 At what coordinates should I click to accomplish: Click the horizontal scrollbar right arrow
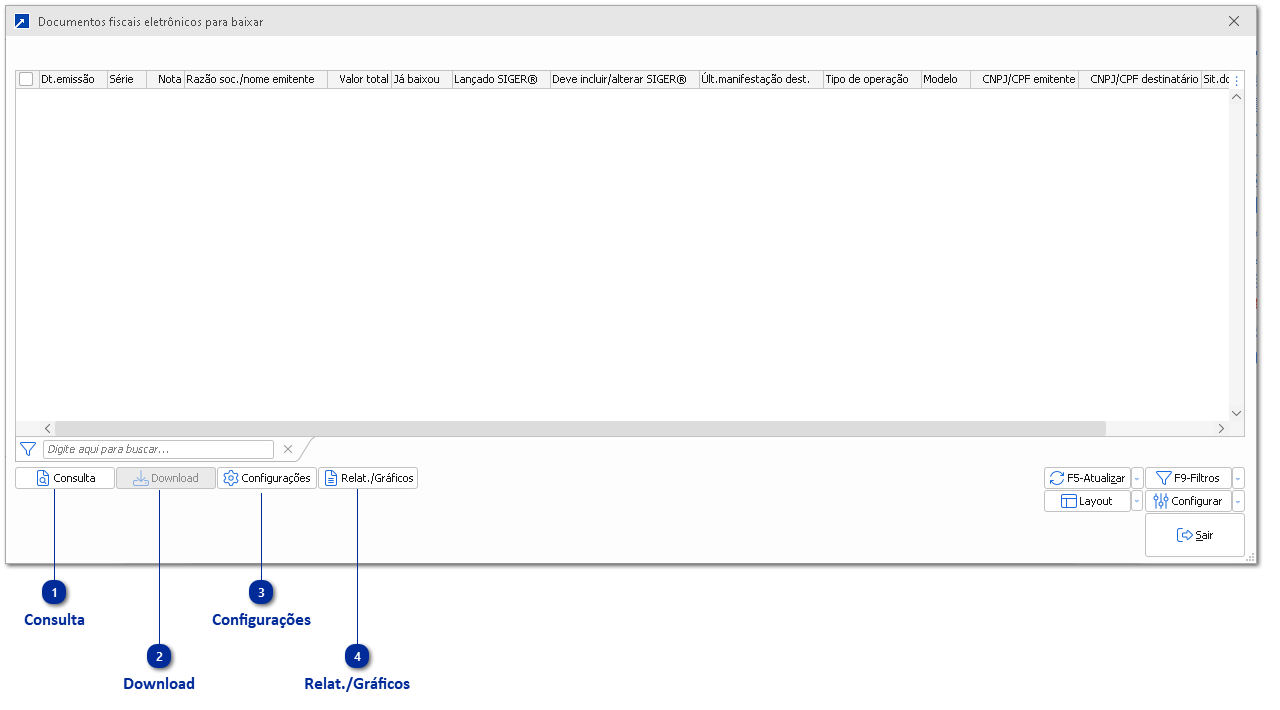[x=1221, y=428]
